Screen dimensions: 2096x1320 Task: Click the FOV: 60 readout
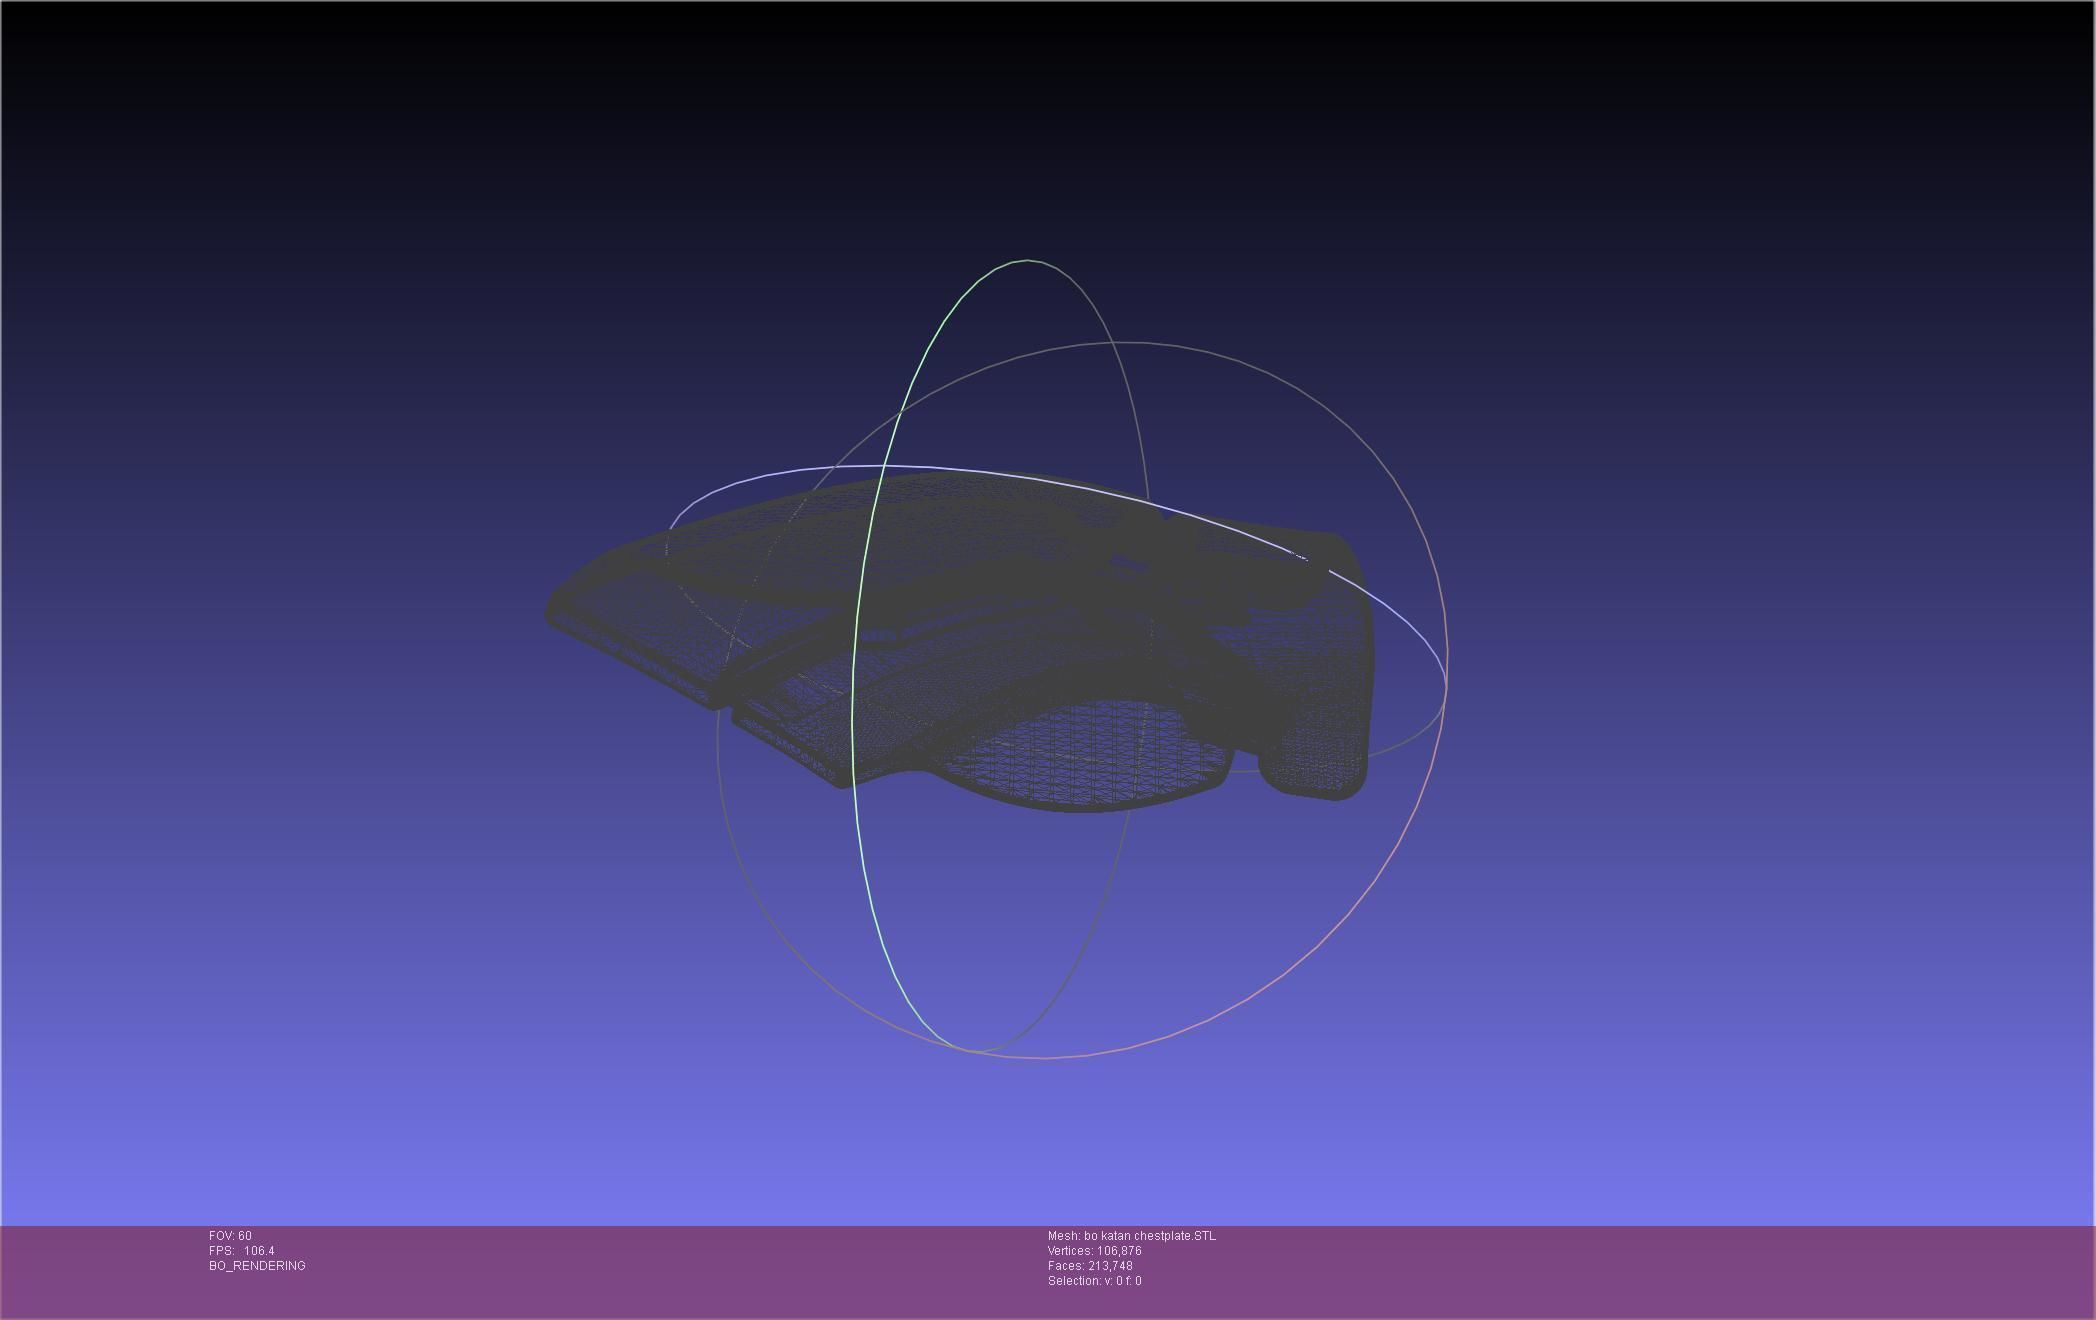230,1236
